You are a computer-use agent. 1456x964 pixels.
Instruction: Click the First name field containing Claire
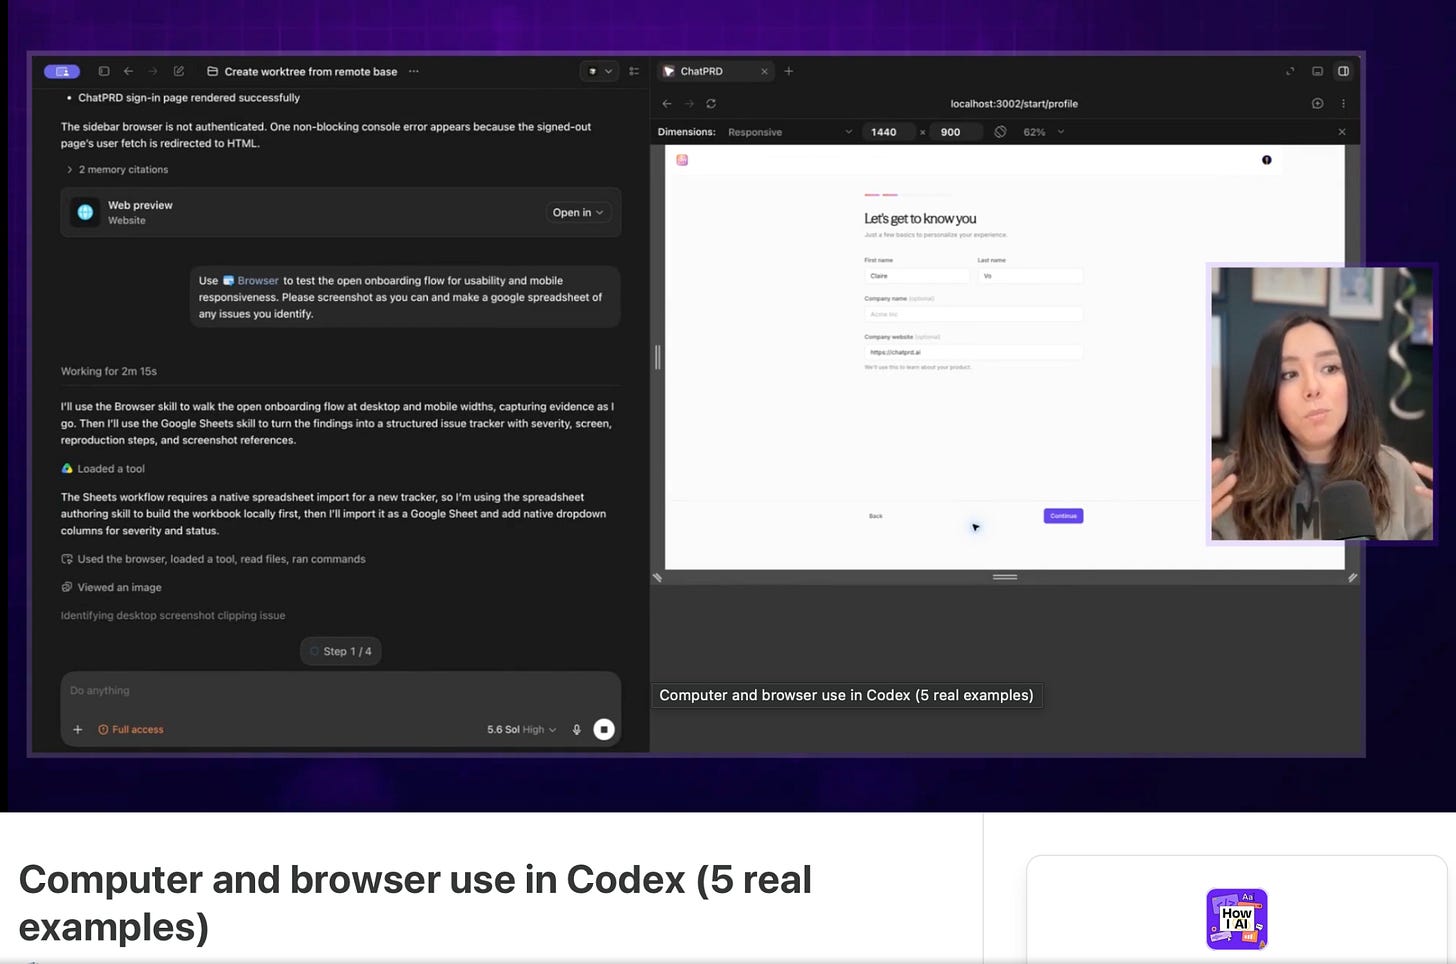coord(916,276)
